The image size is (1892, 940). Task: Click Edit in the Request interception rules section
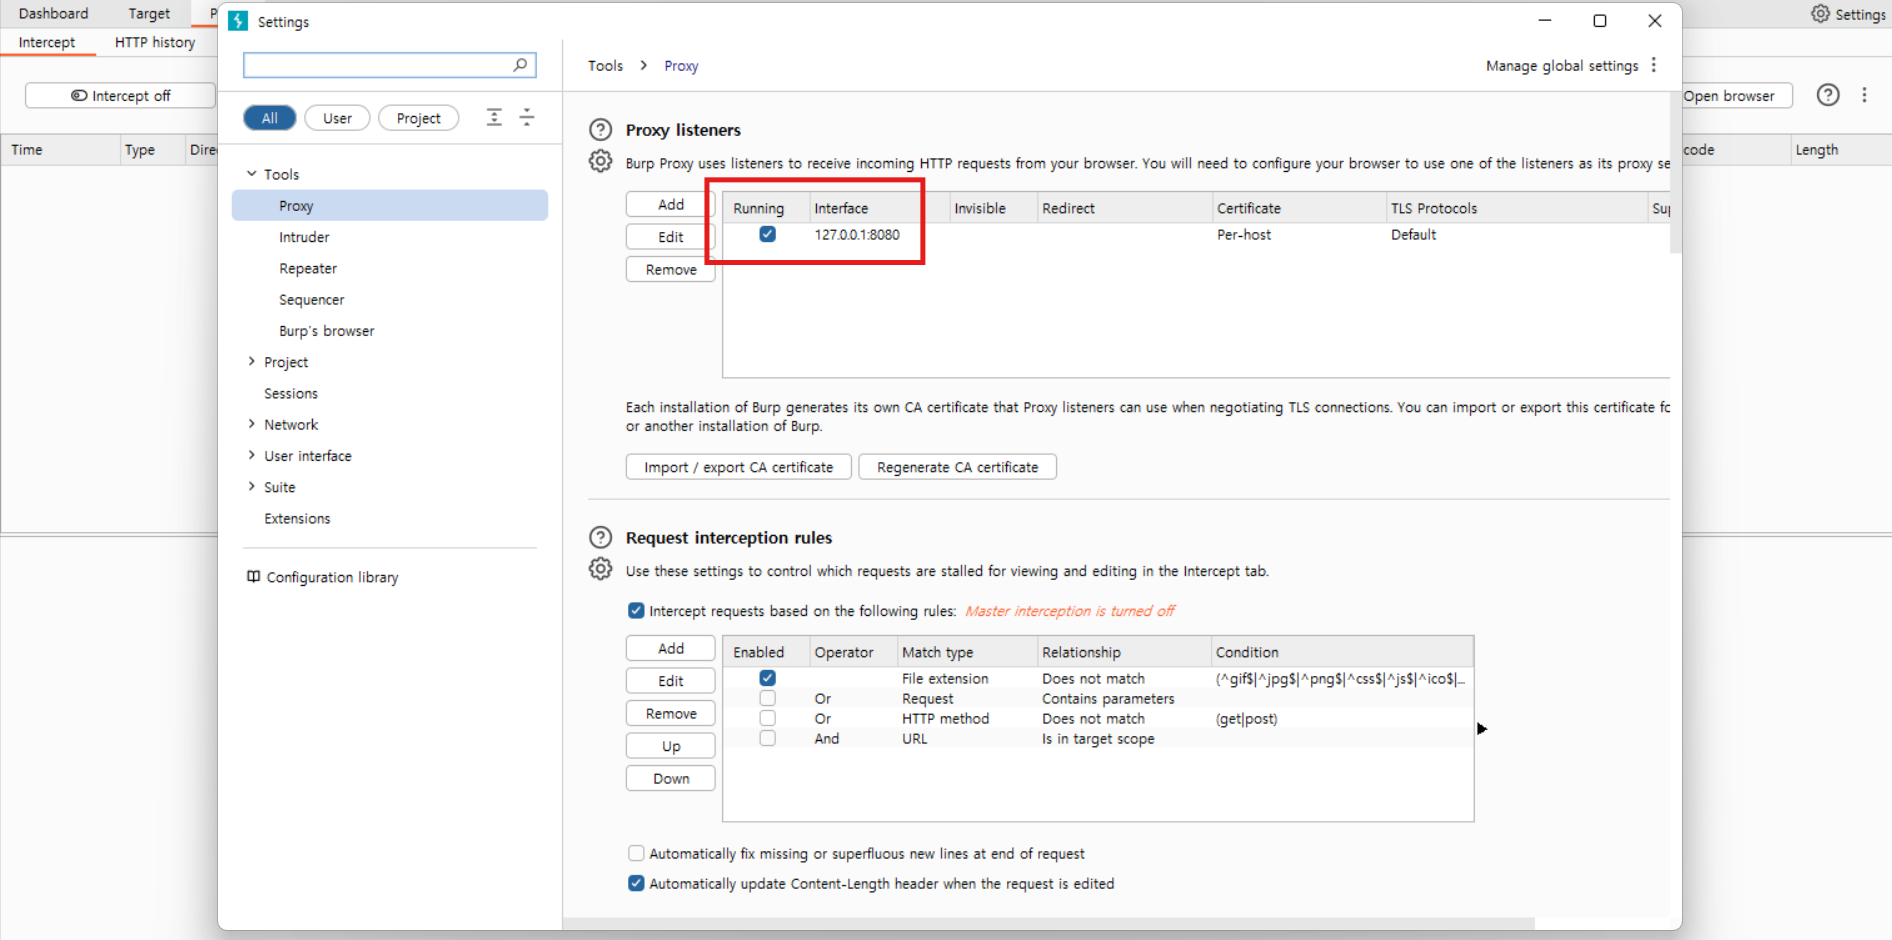coord(671,681)
